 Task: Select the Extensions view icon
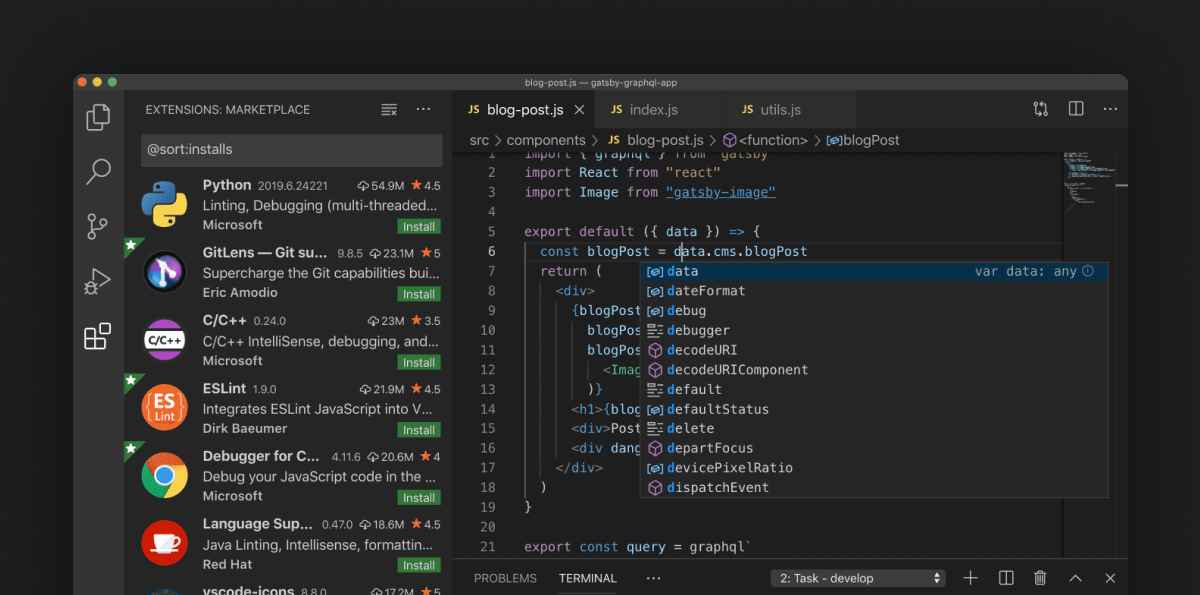tap(98, 337)
